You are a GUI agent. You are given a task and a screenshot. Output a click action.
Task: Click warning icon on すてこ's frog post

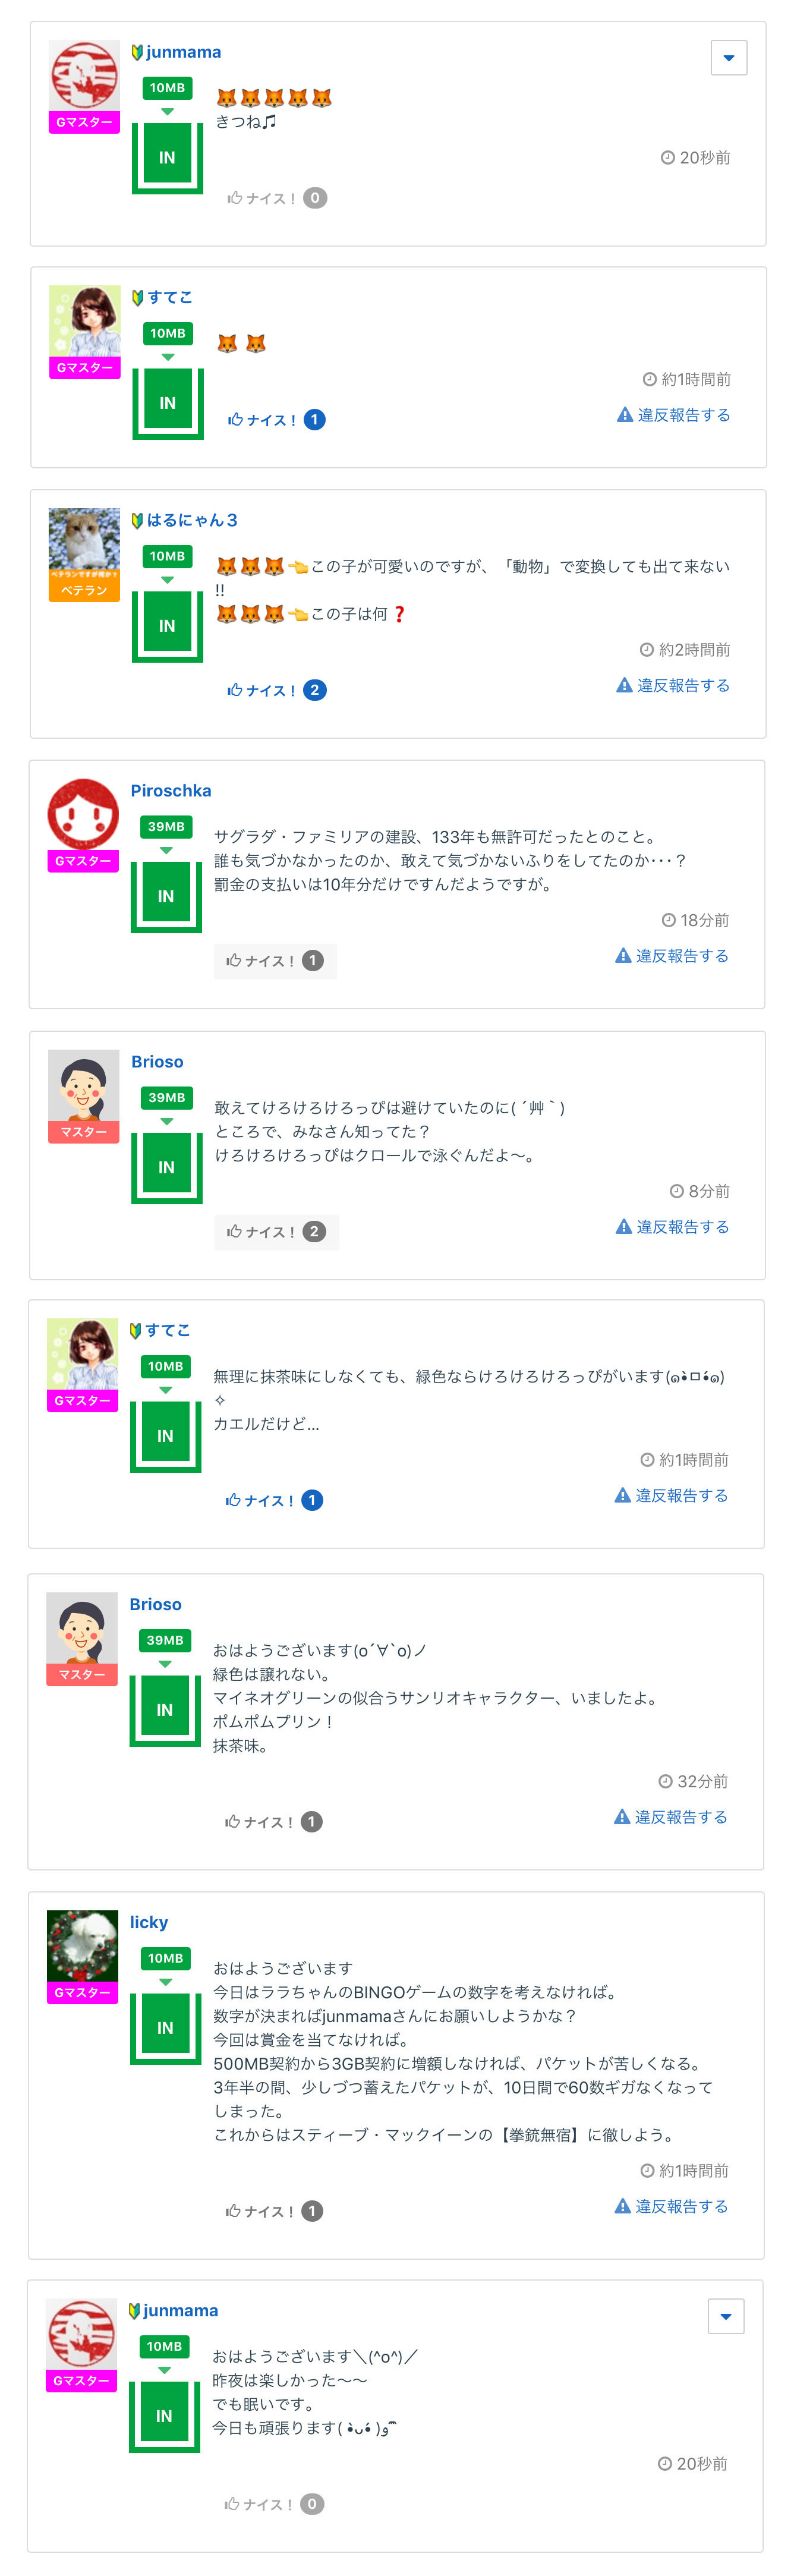(x=622, y=1495)
